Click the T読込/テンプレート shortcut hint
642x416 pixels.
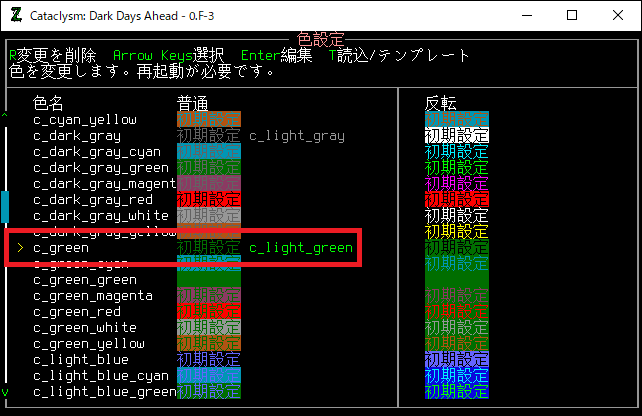[400, 56]
